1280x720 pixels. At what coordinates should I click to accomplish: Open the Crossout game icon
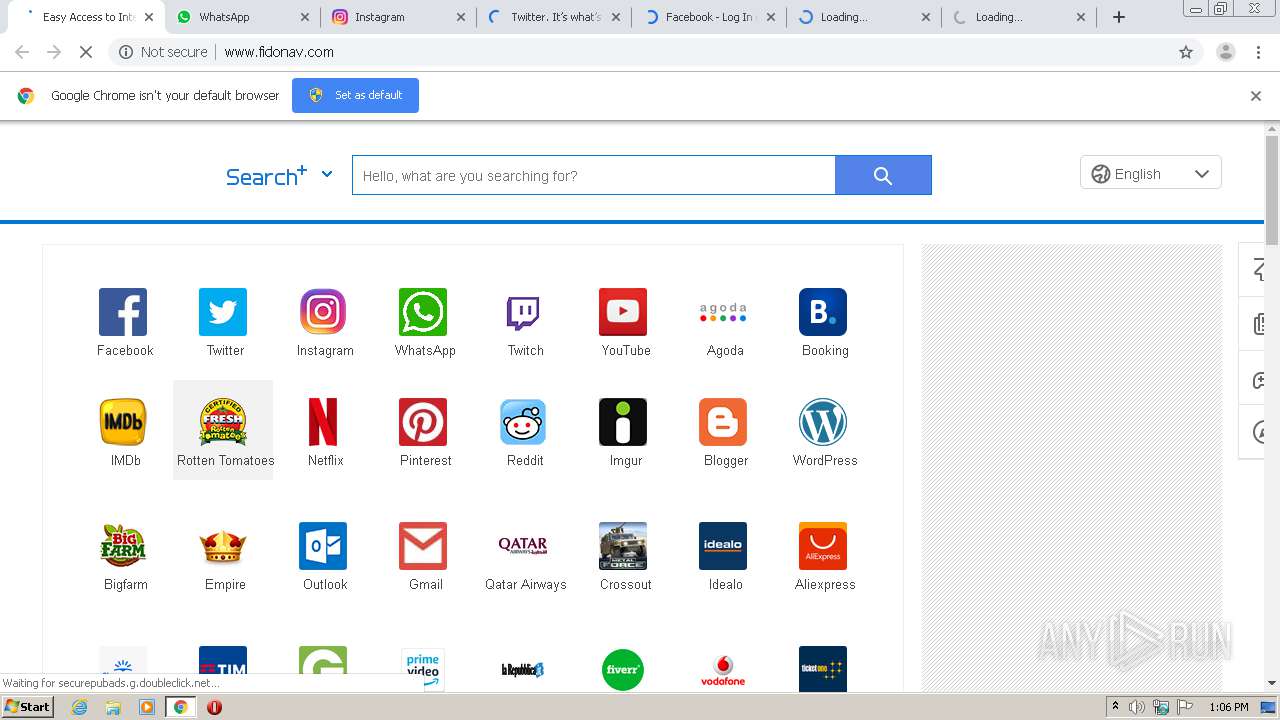(x=623, y=546)
